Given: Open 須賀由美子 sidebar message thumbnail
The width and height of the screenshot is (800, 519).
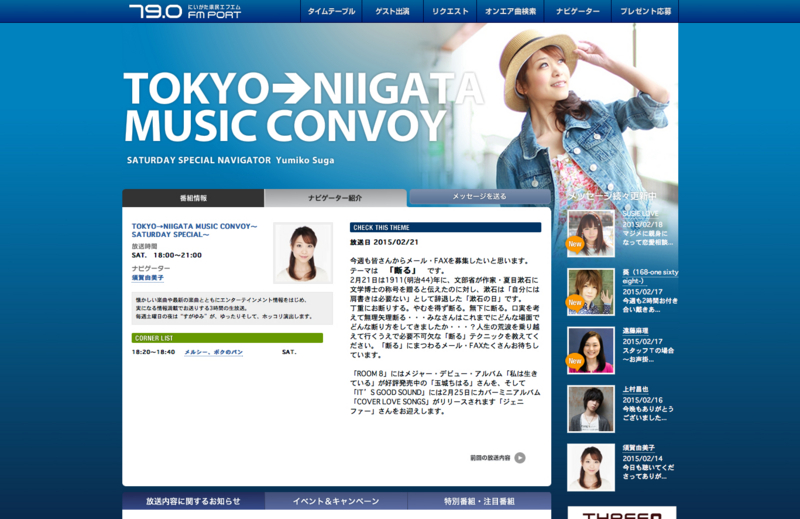Looking at the screenshot, I should (x=591, y=467).
